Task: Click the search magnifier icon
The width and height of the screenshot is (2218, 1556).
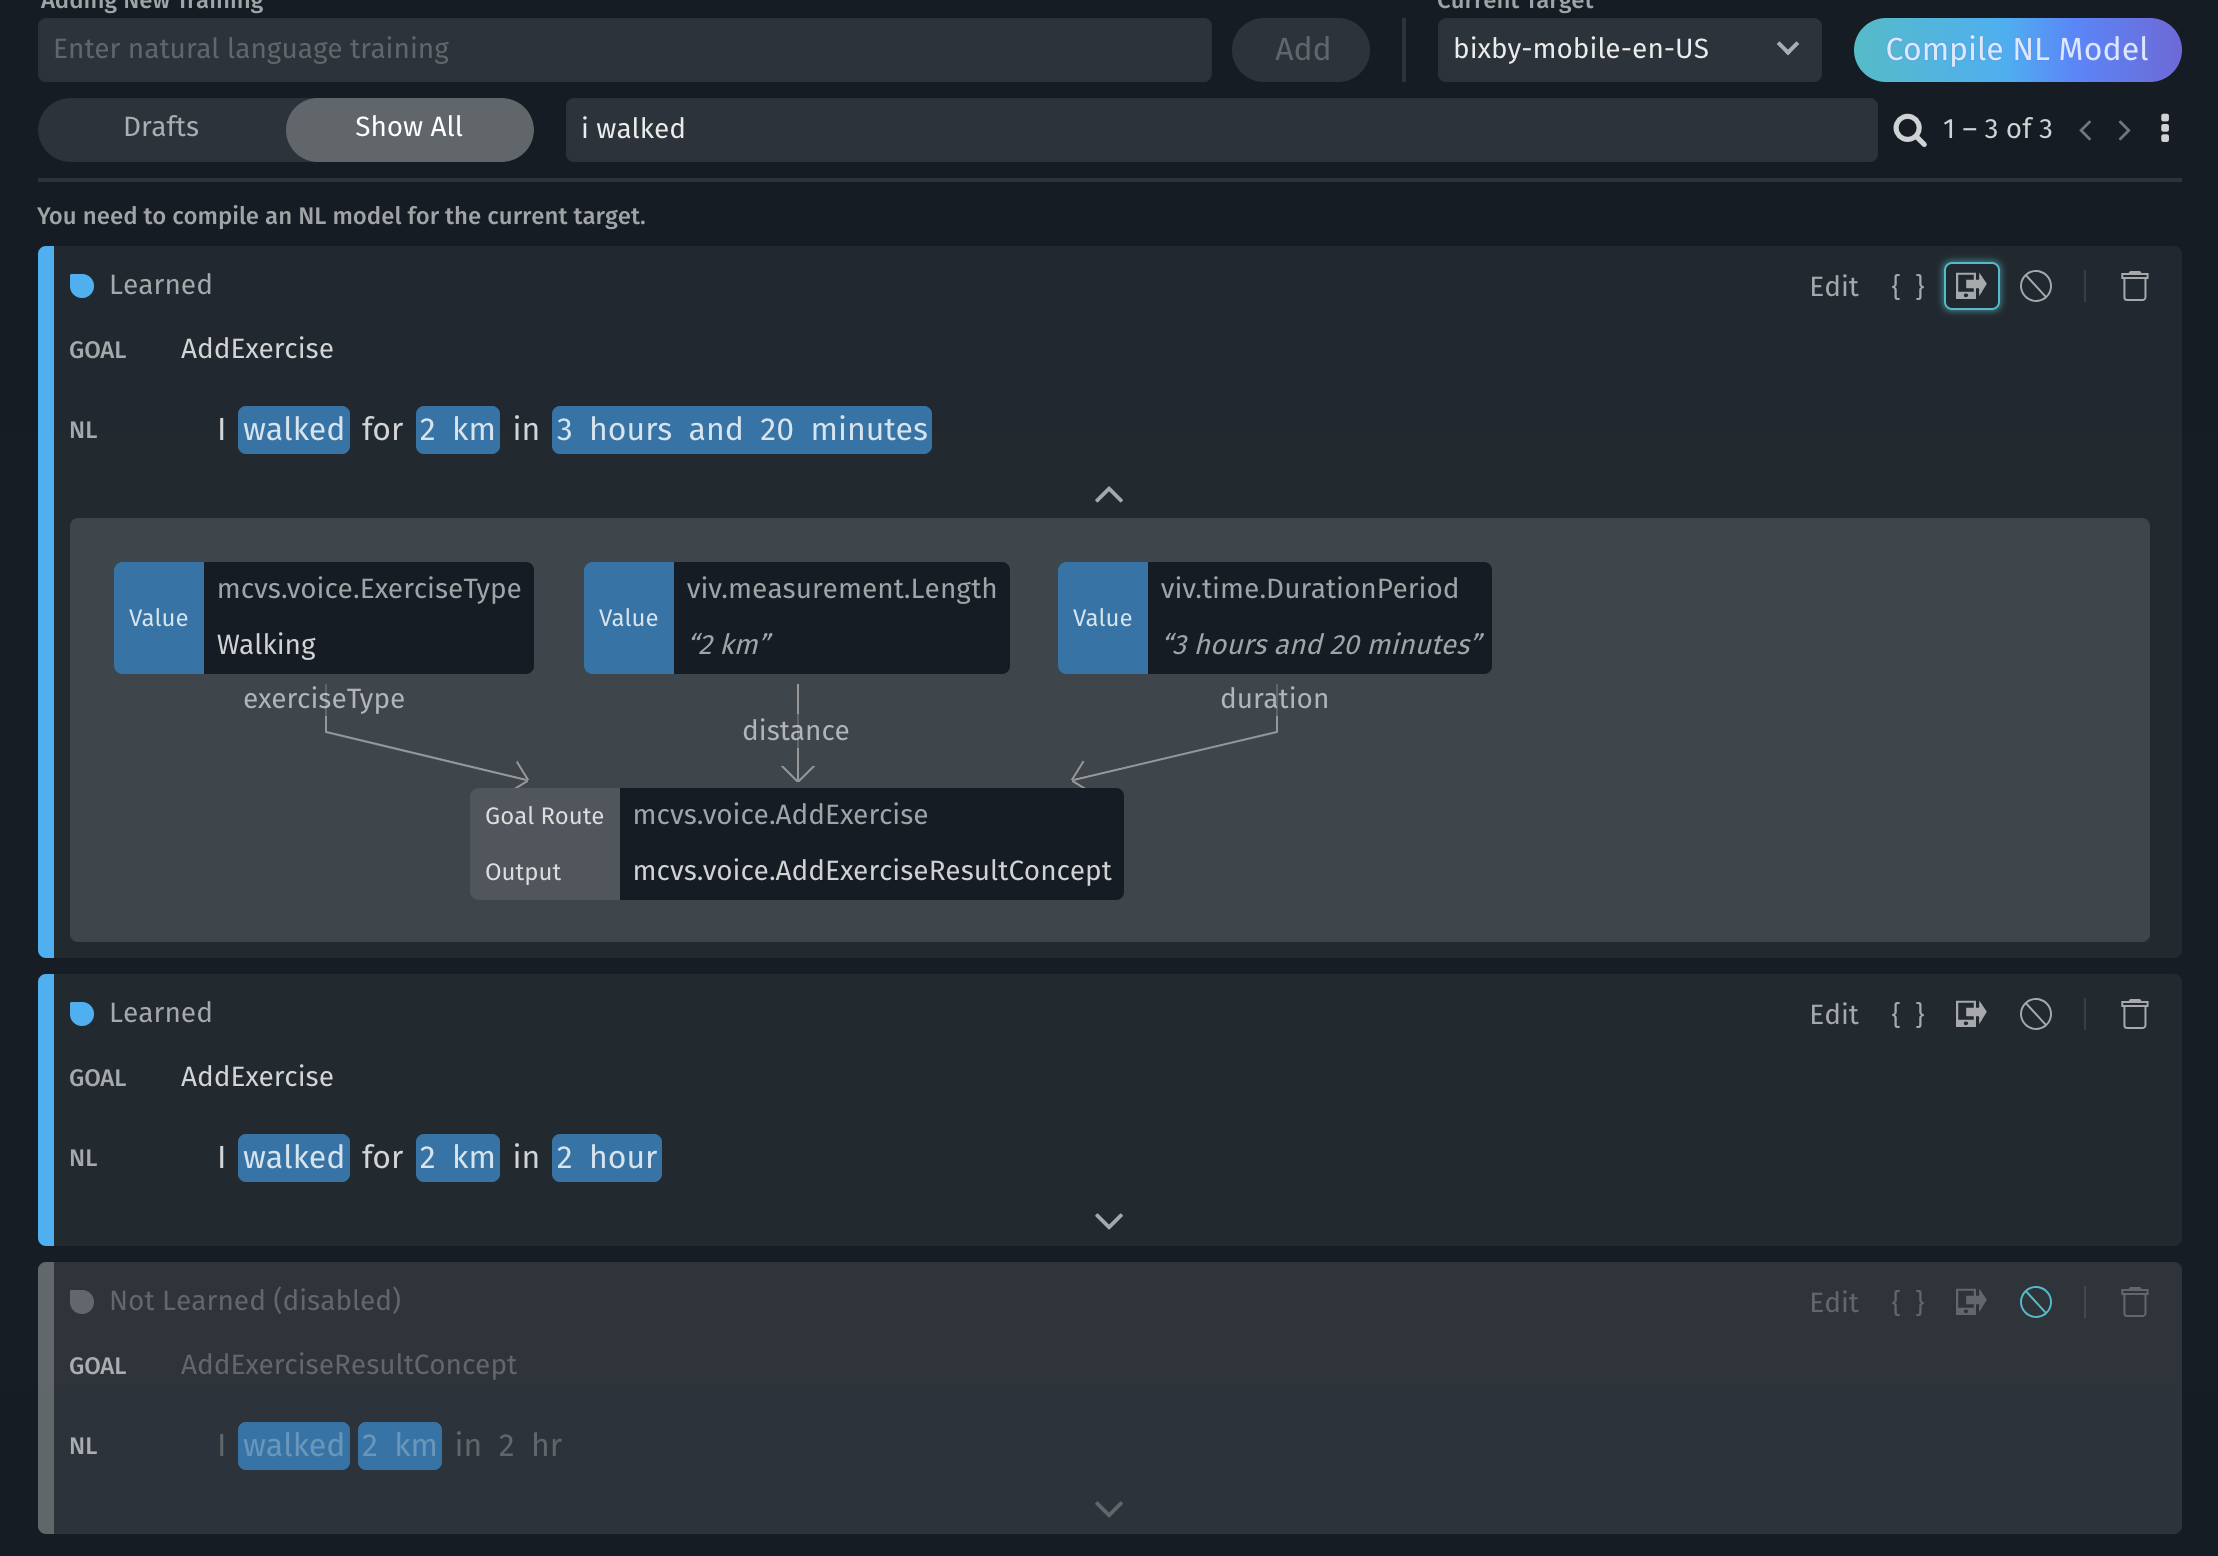Action: pos(1909,130)
